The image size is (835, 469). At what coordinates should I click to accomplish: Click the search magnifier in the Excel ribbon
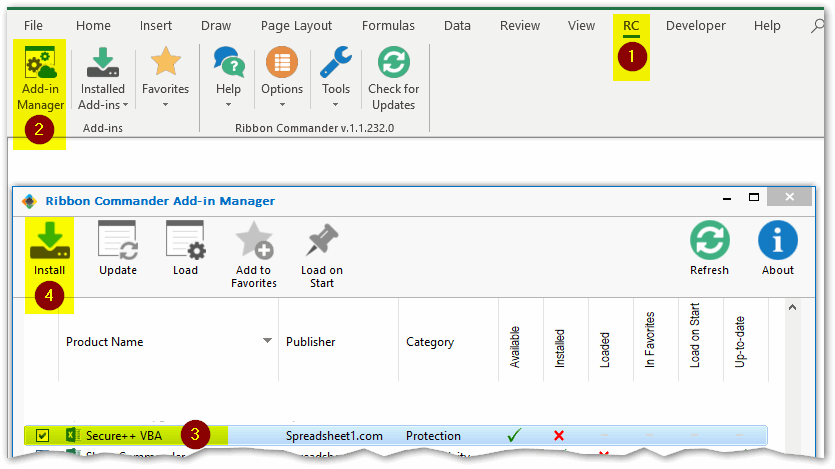pyautogui.click(x=818, y=25)
